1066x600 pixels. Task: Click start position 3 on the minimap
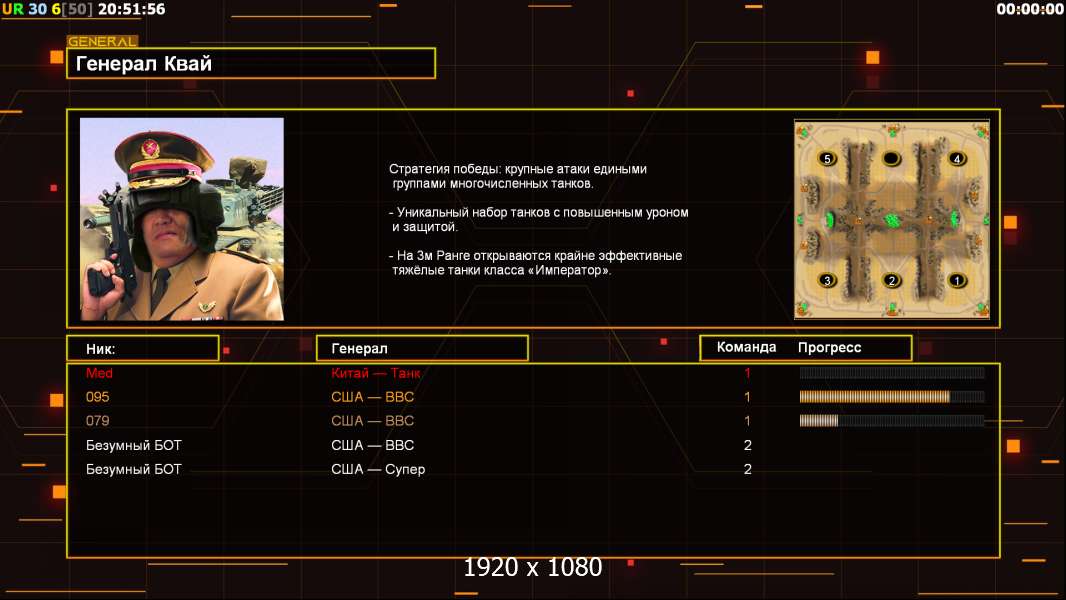tap(827, 280)
